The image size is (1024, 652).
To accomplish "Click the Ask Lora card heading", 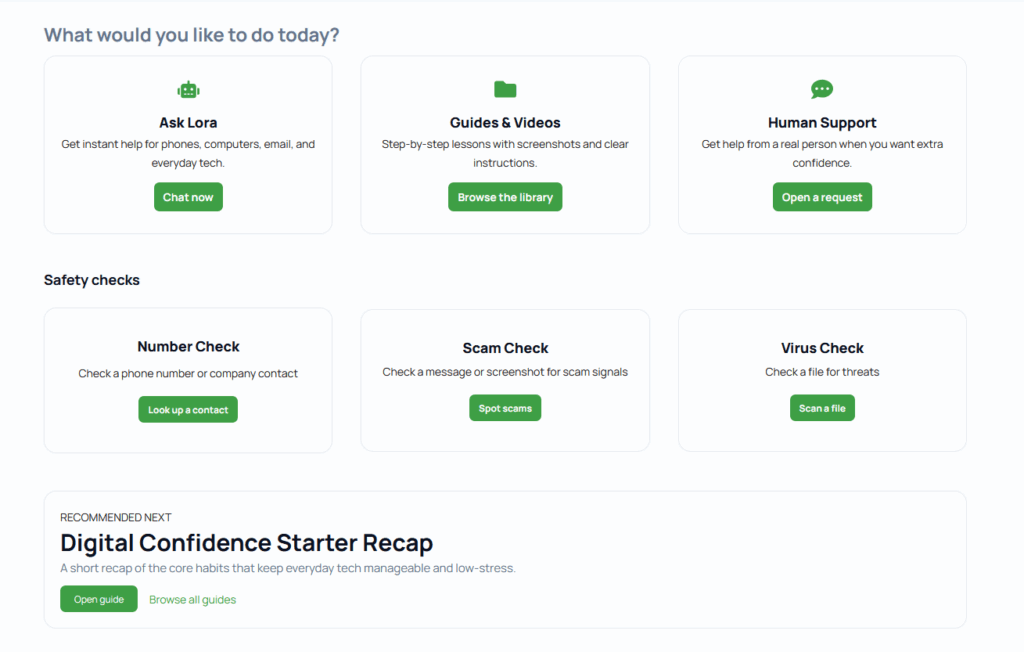I will coord(188,122).
